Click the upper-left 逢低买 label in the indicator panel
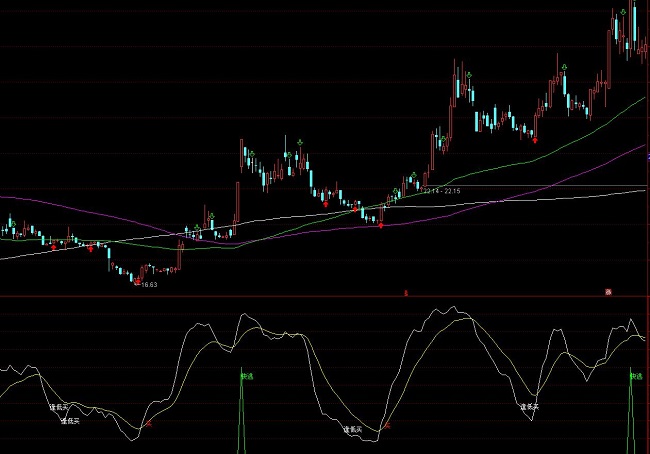Viewport: 650px width, 454px height. (61, 407)
